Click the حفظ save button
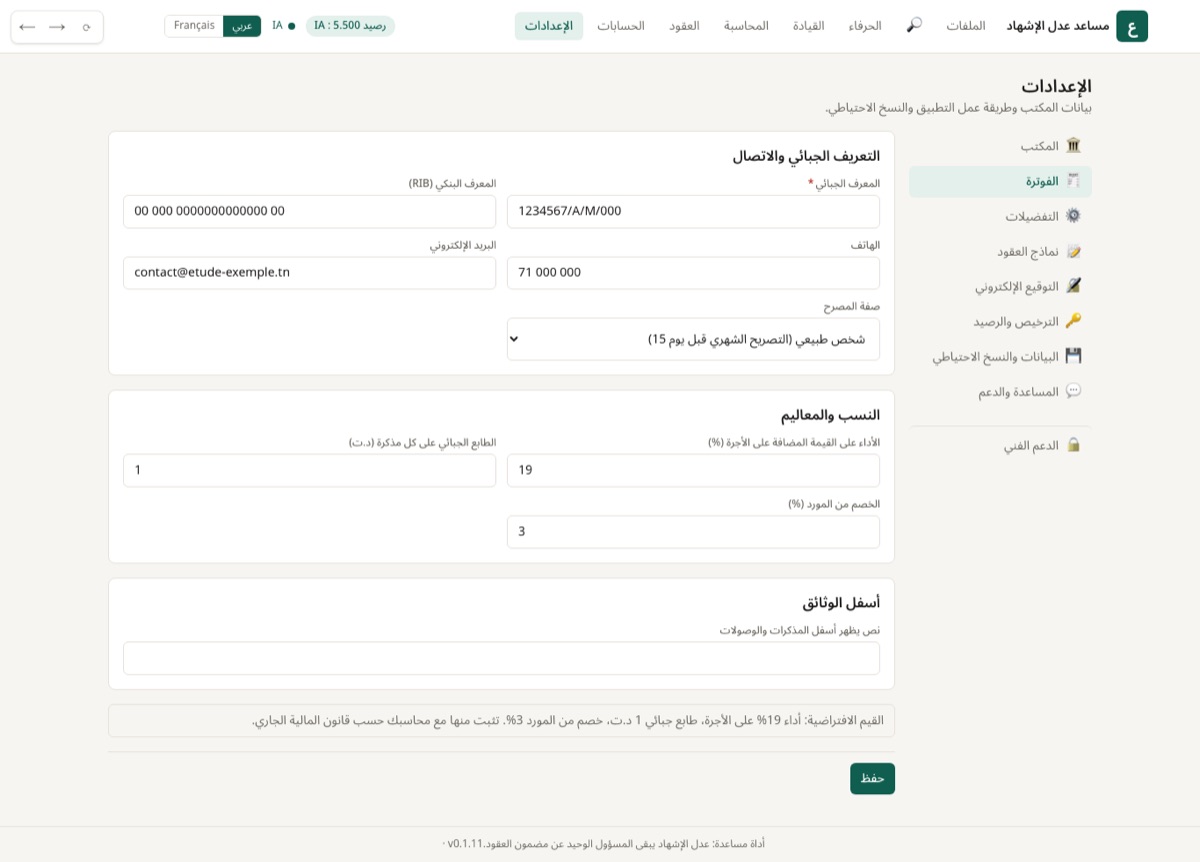The width and height of the screenshot is (1200, 862). (872, 778)
